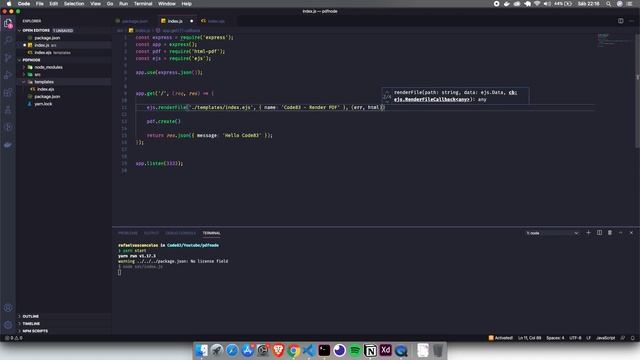Open package.json in Open Editors list

[47, 38]
